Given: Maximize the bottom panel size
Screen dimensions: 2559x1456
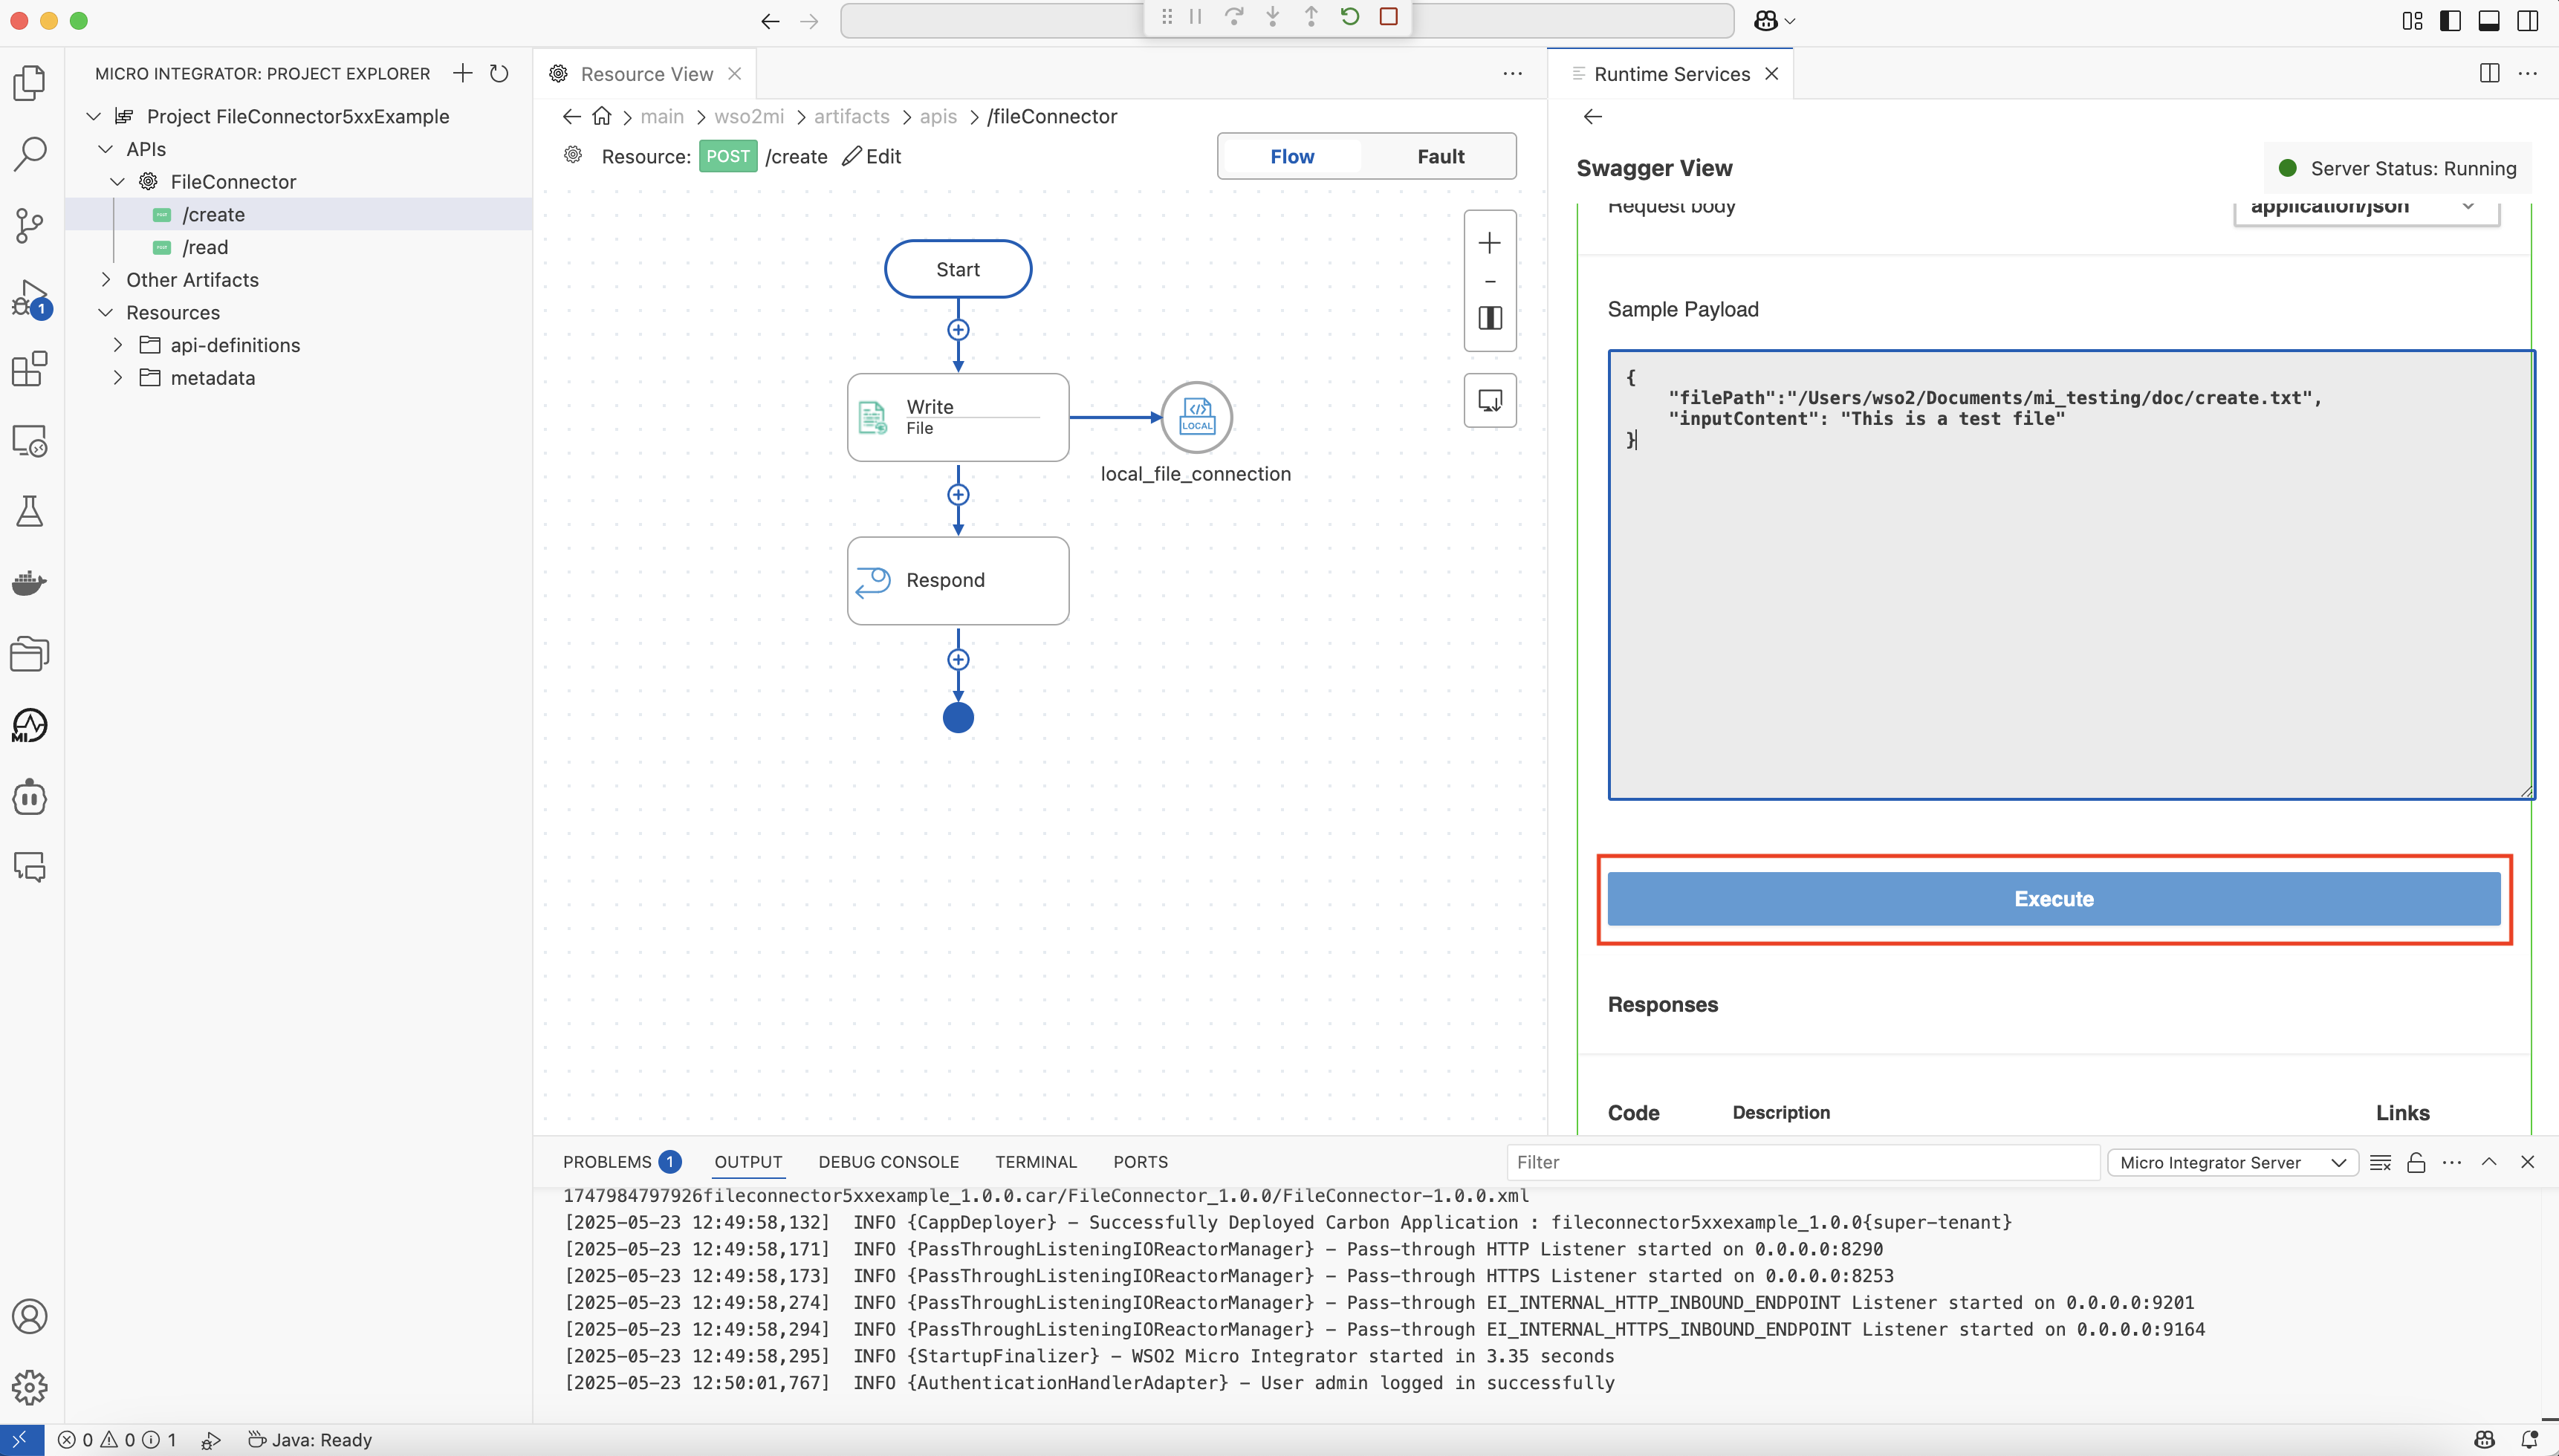Looking at the screenshot, I should coord(2488,1162).
